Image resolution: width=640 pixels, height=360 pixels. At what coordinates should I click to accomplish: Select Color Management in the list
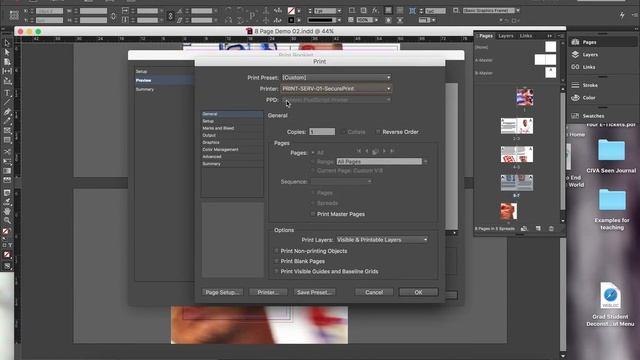pyautogui.click(x=232, y=149)
